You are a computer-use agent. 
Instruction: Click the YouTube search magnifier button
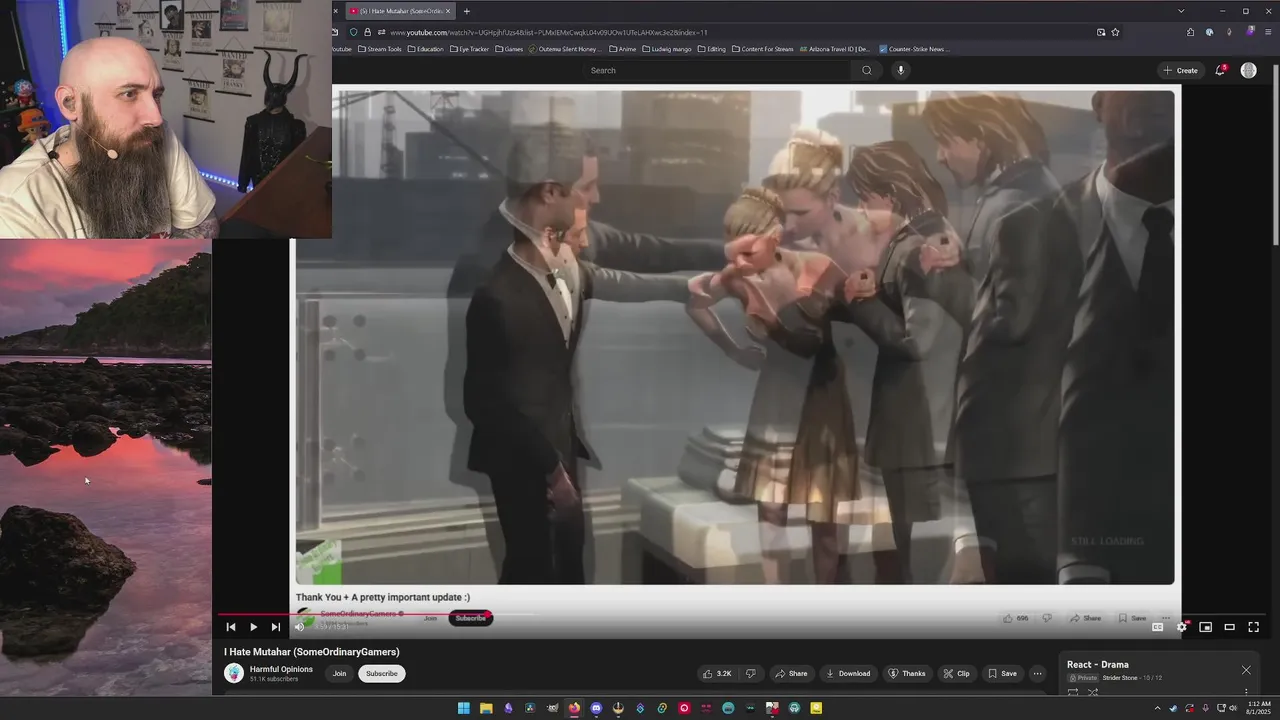867,70
